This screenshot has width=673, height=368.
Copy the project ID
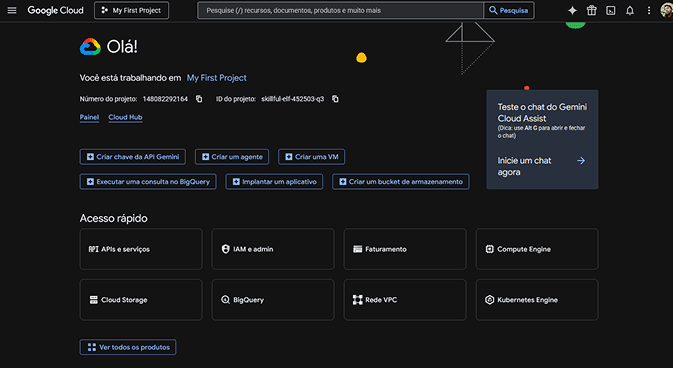coord(335,99)
